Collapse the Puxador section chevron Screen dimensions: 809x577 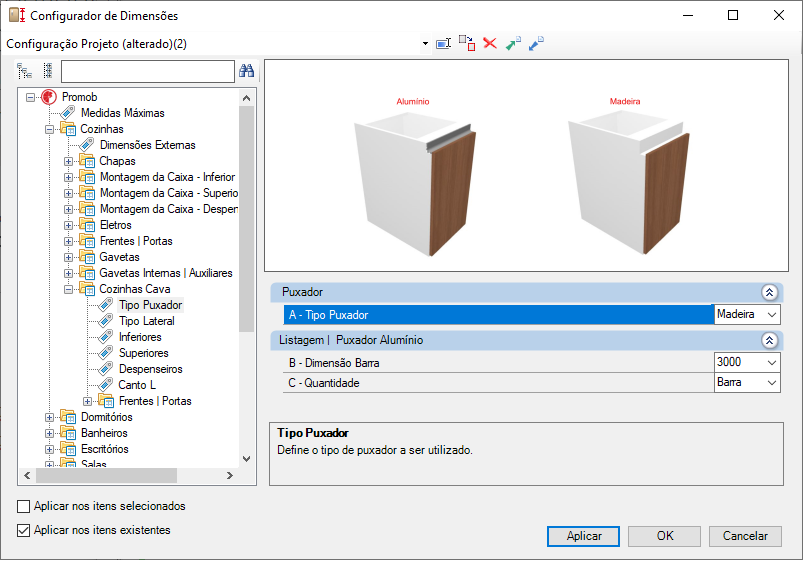click(769, 293)
